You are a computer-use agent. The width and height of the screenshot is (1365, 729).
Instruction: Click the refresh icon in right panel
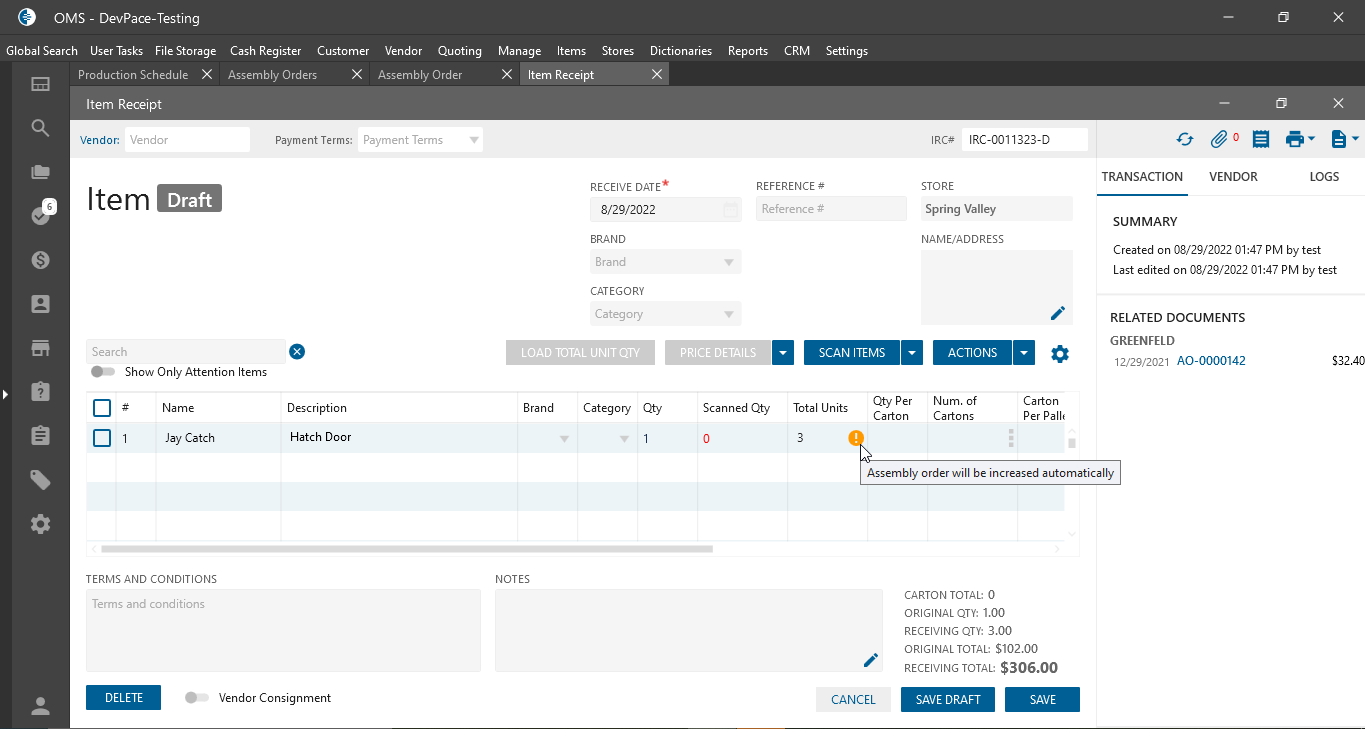coord(1185,140)
